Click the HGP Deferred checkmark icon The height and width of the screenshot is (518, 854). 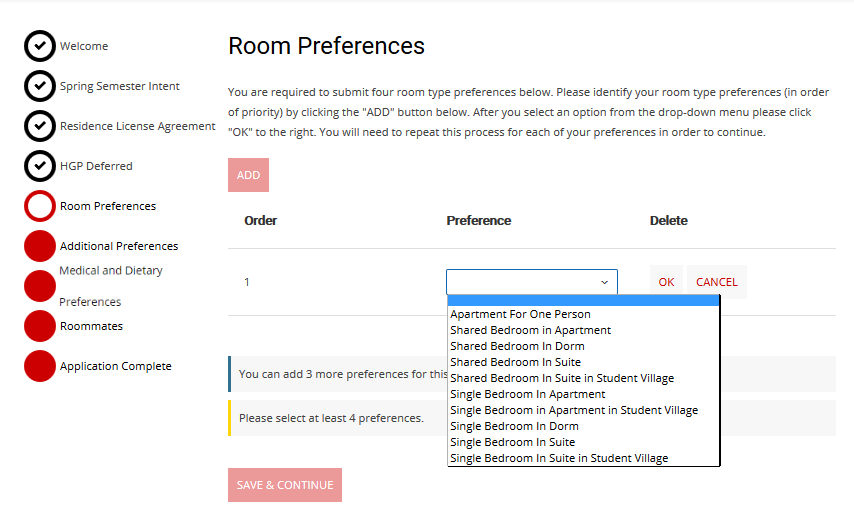(x=39, y=166)
